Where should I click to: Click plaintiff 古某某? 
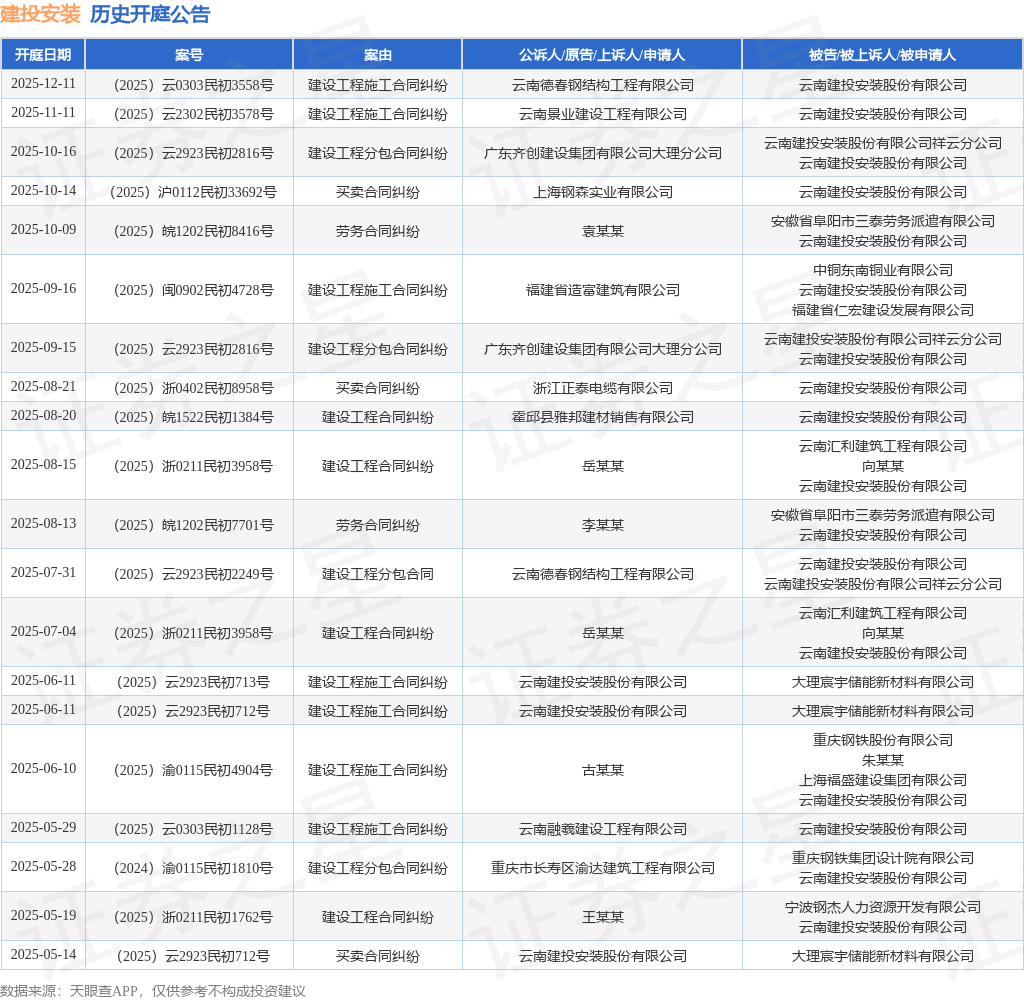[x=603, y=770]
